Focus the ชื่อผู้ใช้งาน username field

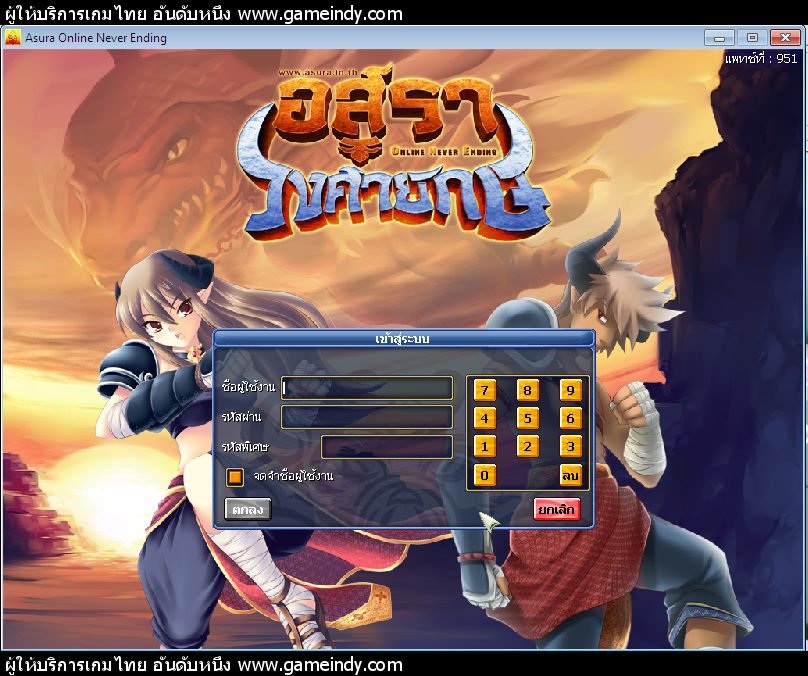(367, 388)
